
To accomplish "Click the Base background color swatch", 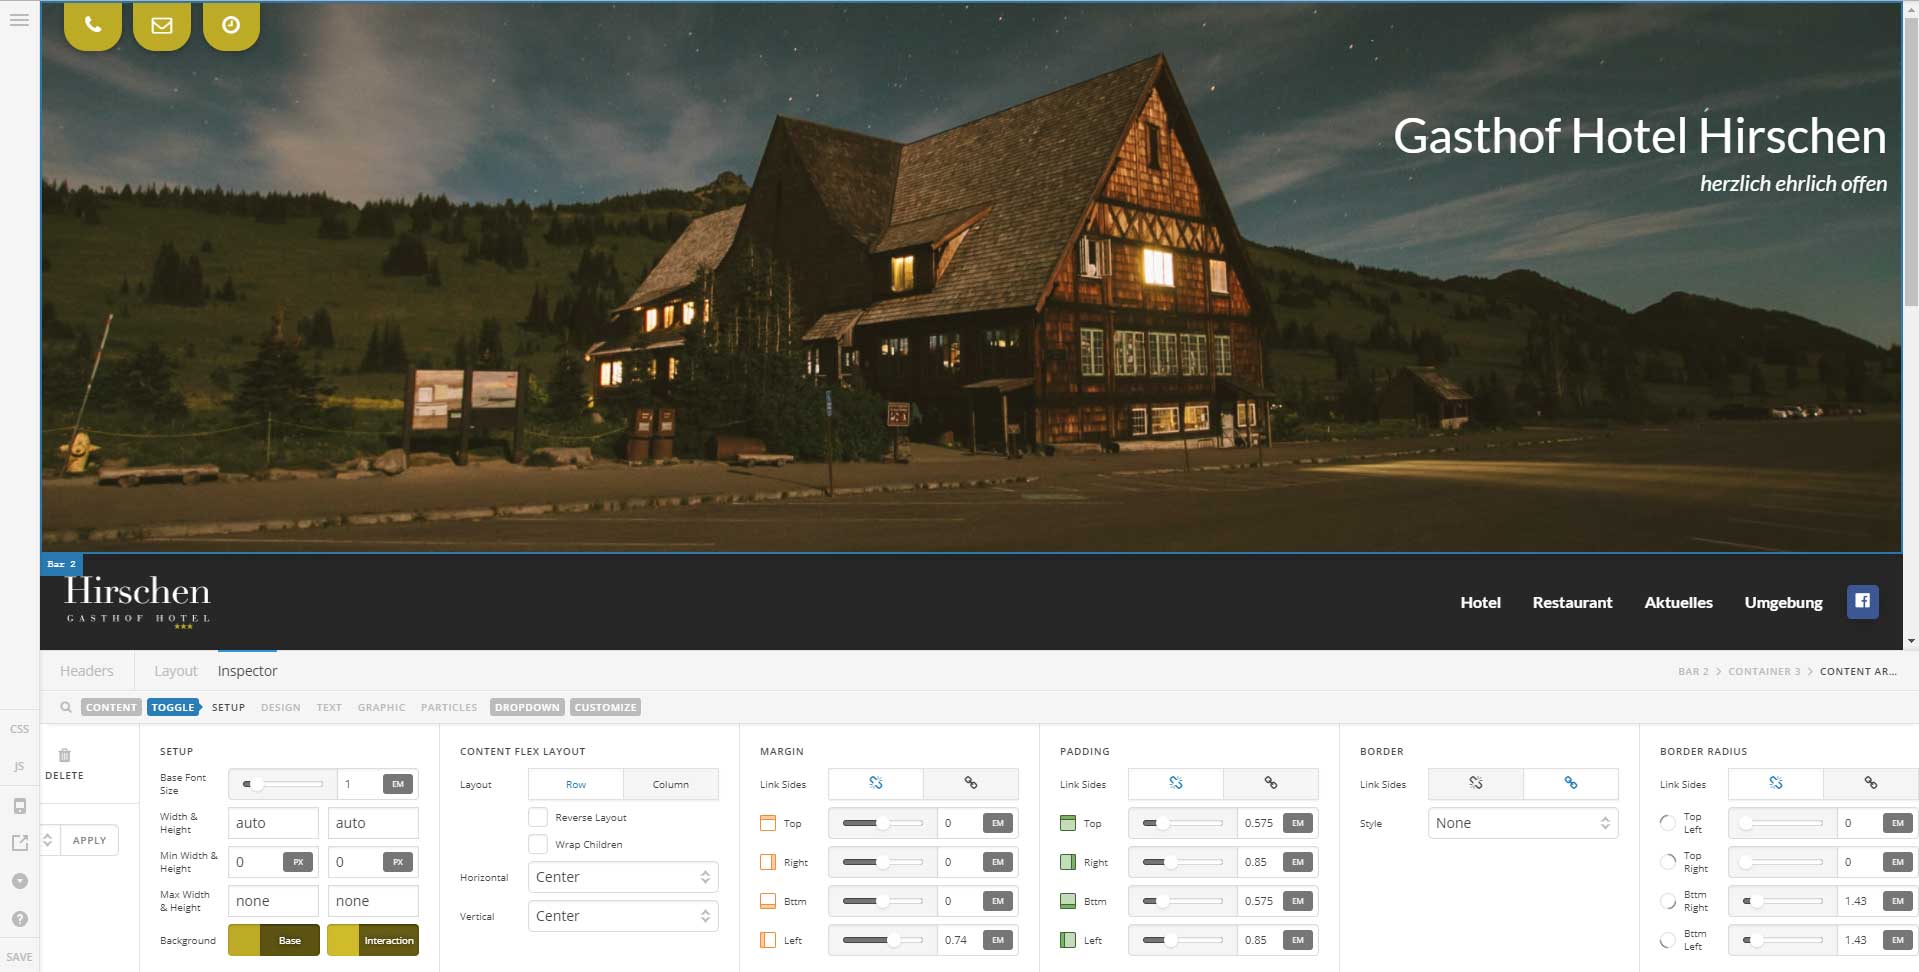I will click(274, 940).
